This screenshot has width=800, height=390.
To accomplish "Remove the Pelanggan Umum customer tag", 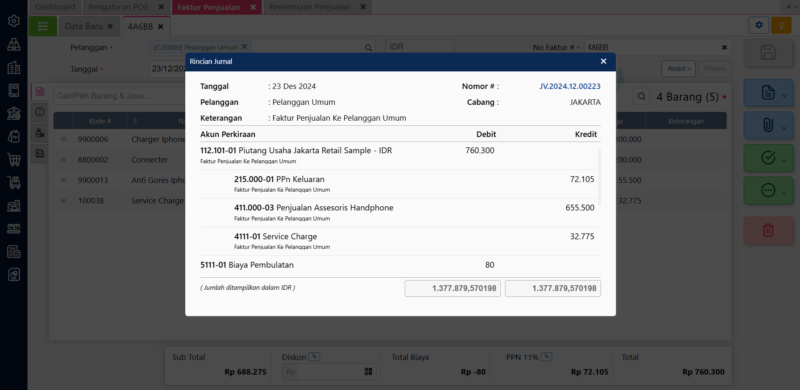I will coord(244,46).
